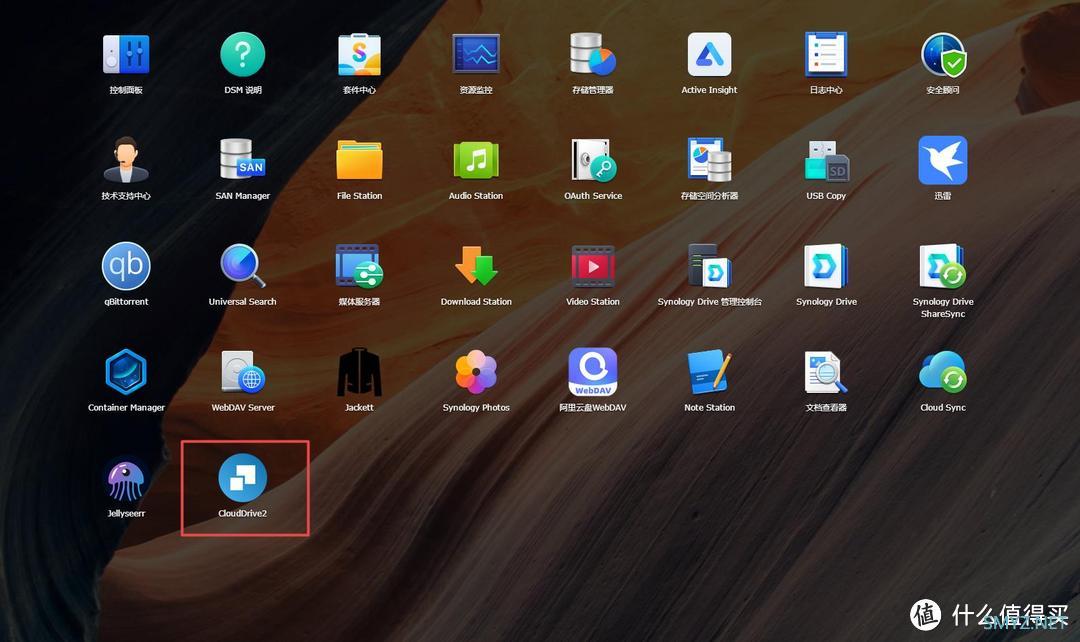Open 日志中心 log center
This screenshot has height=642, width=1080.
click(x=826, y=54)
